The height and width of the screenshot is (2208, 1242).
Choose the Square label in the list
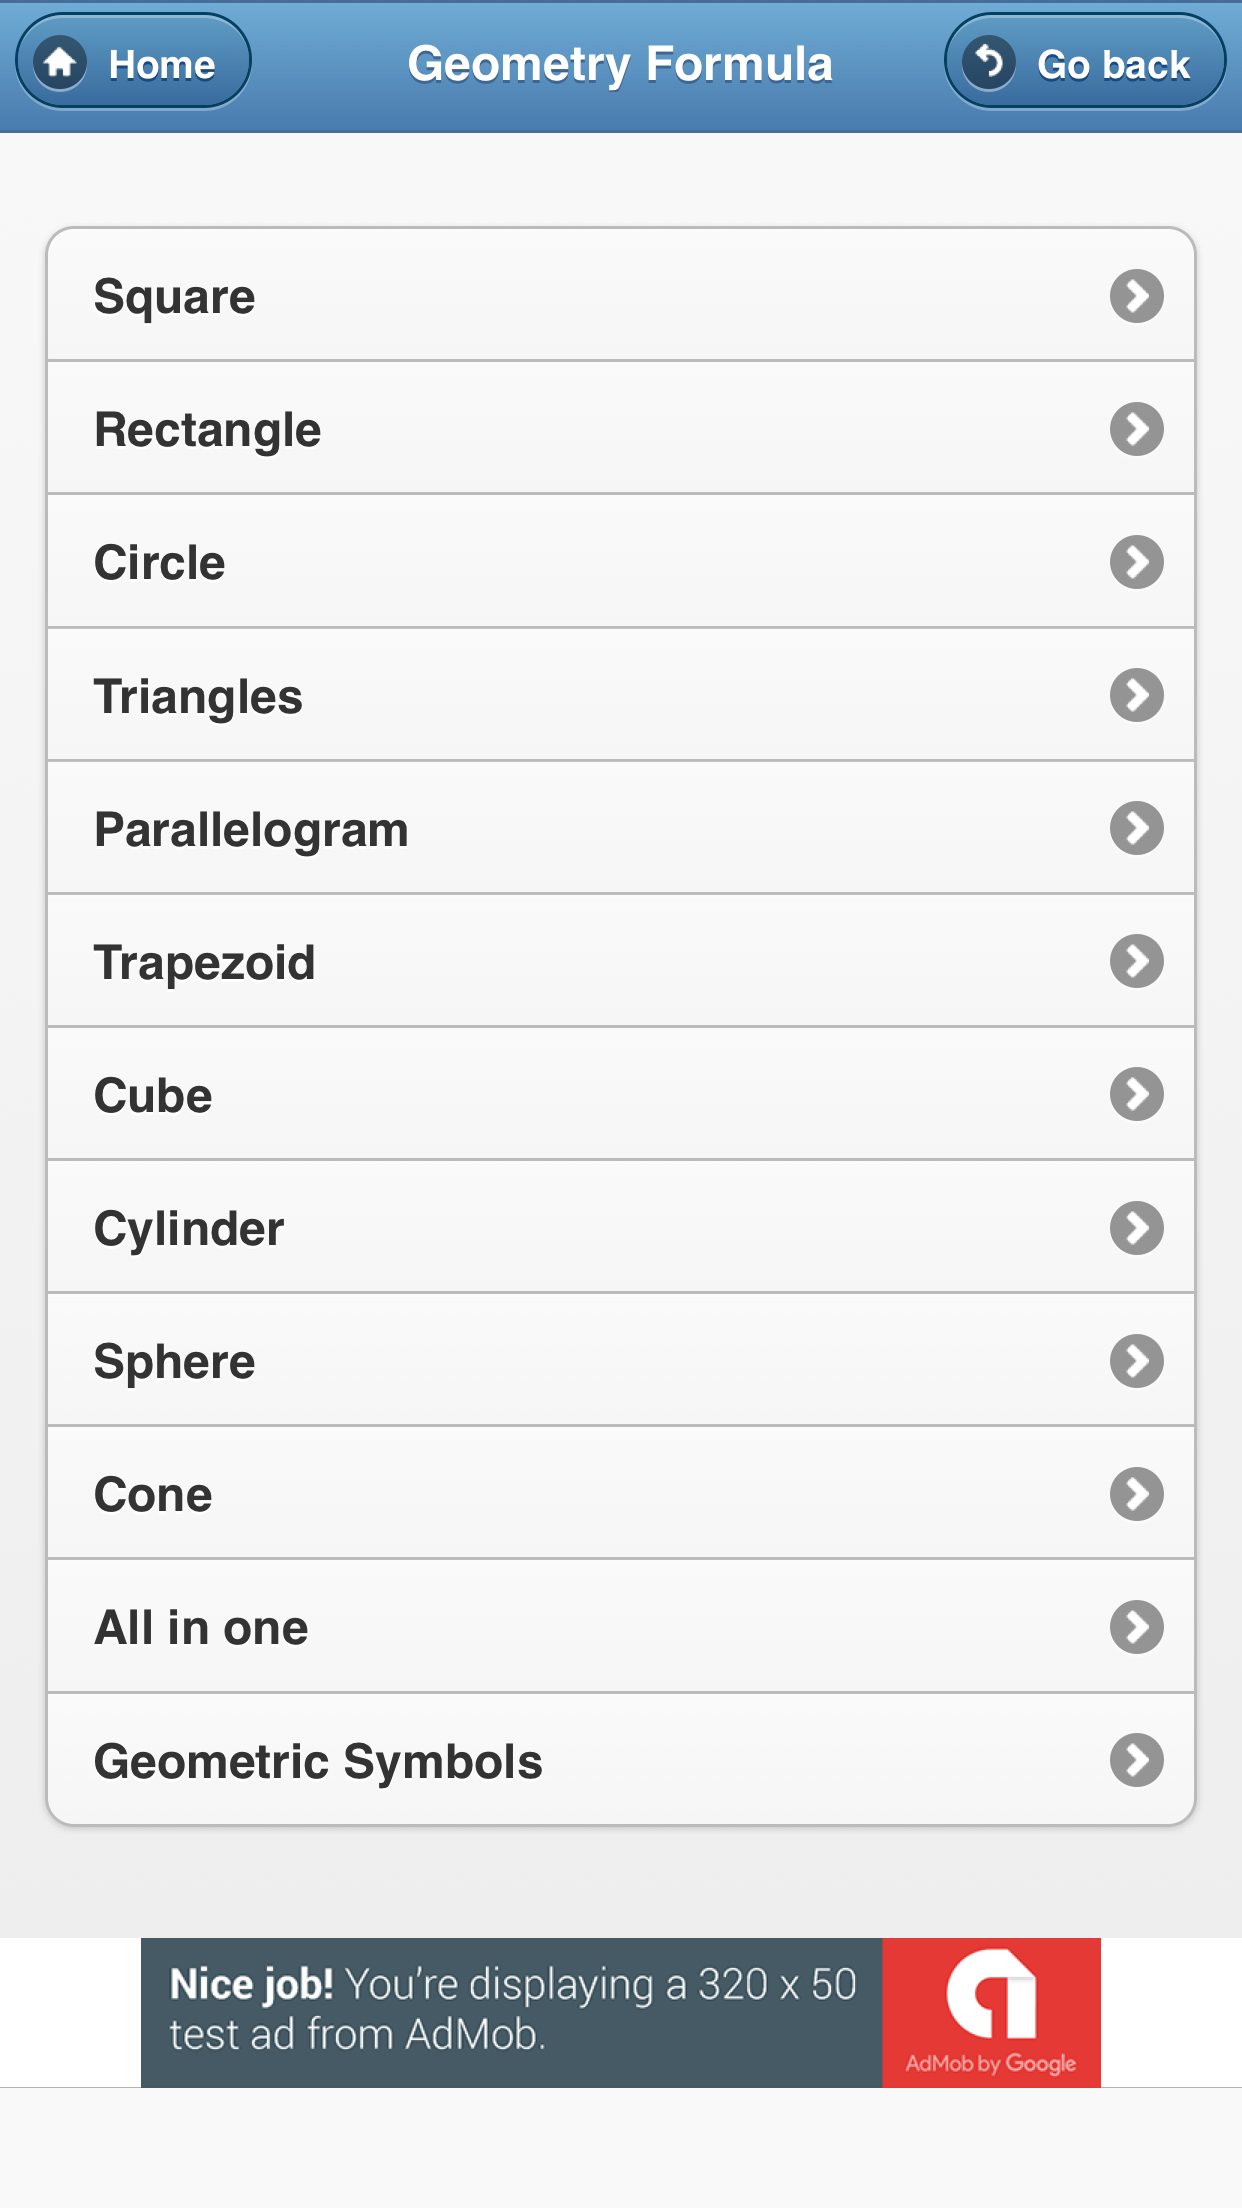[174, 297]
